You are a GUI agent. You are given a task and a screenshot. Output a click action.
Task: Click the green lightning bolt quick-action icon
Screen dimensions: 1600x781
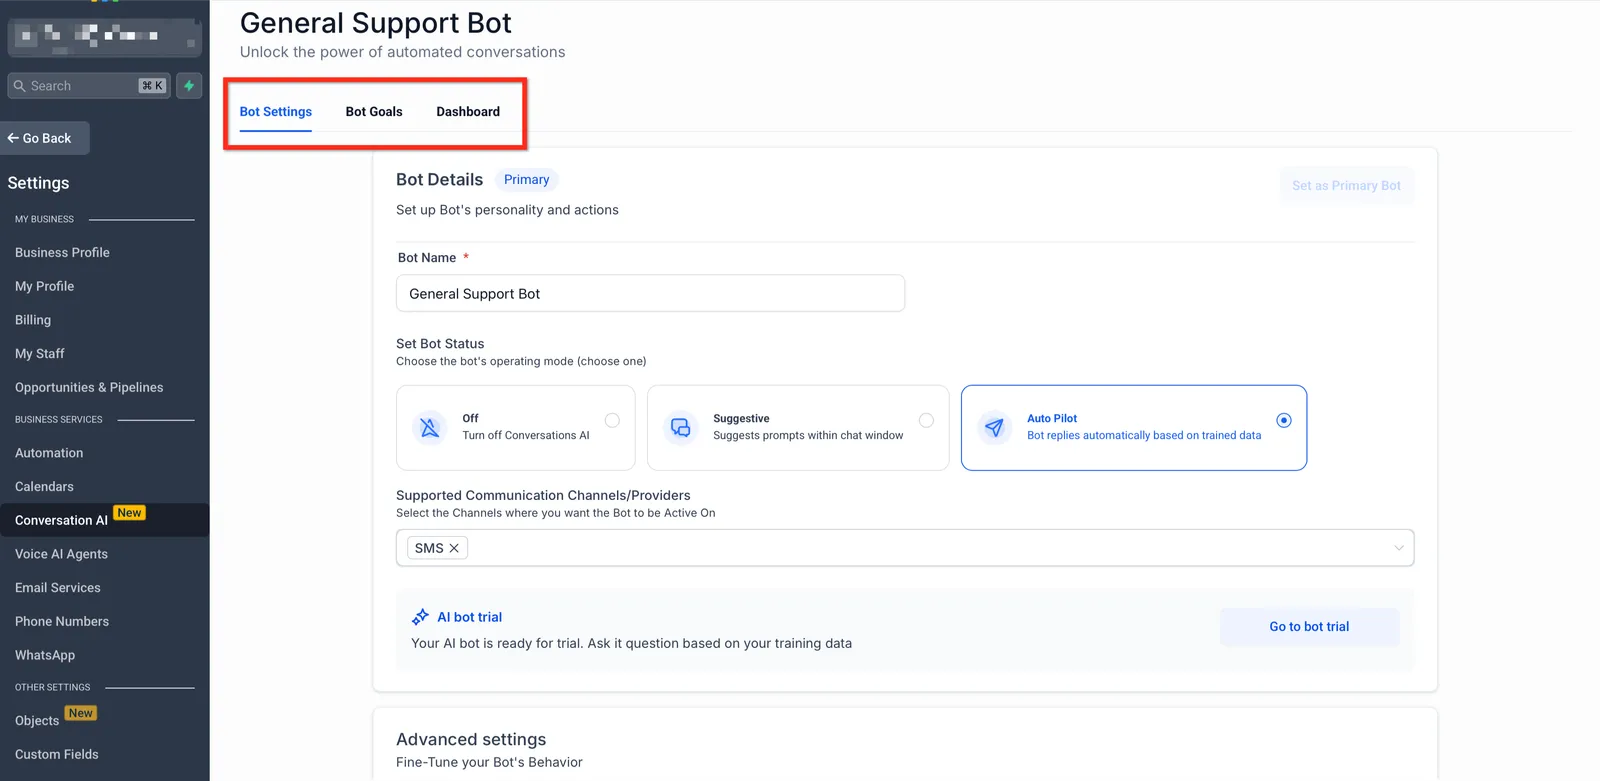(189, 86)
